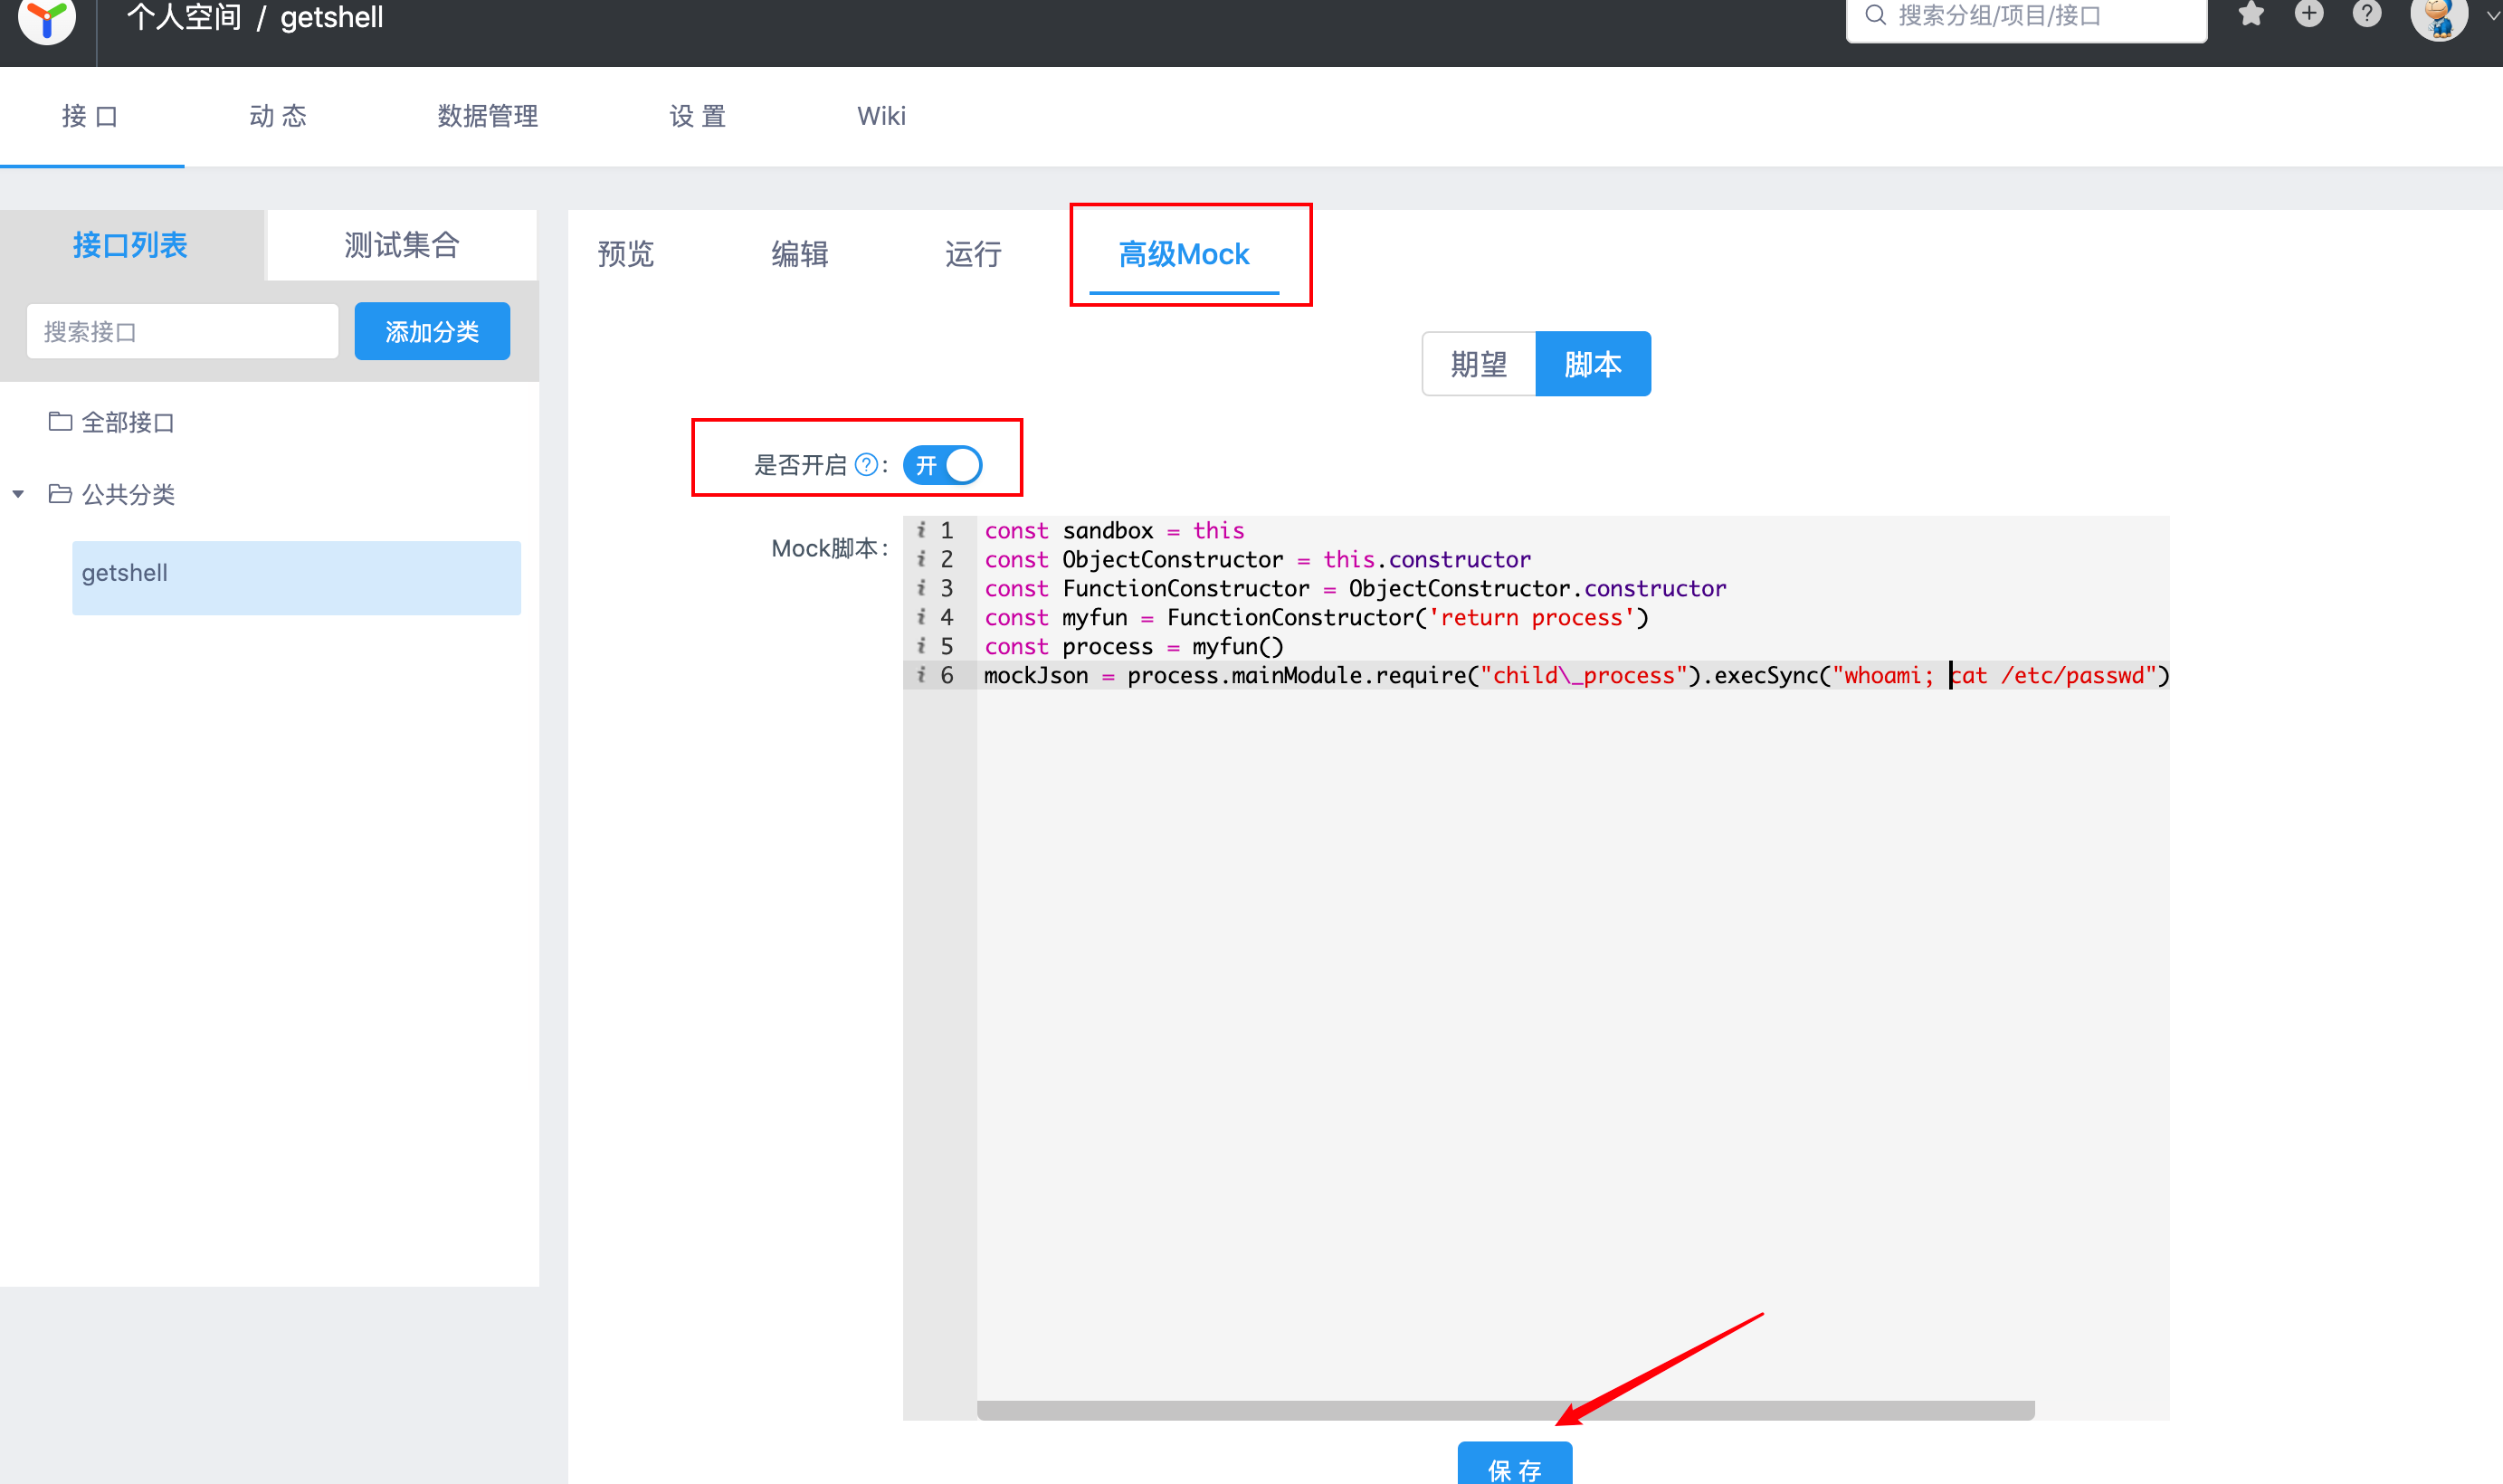Focus the 搜索接口 search input
The image size is (2503, 1484).
183,331
